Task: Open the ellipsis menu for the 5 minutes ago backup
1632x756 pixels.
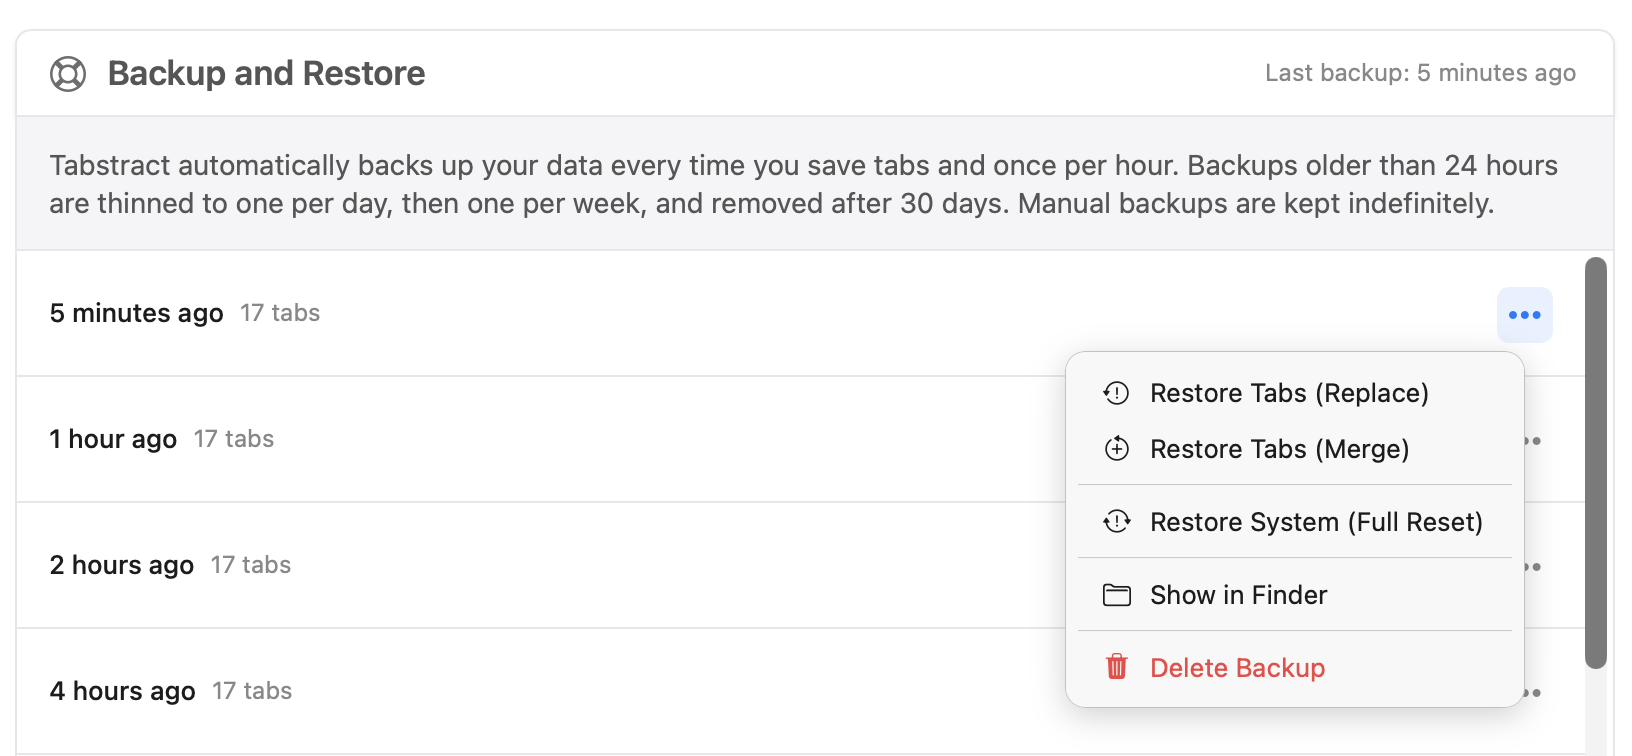Action: (x=1524, y=314)
